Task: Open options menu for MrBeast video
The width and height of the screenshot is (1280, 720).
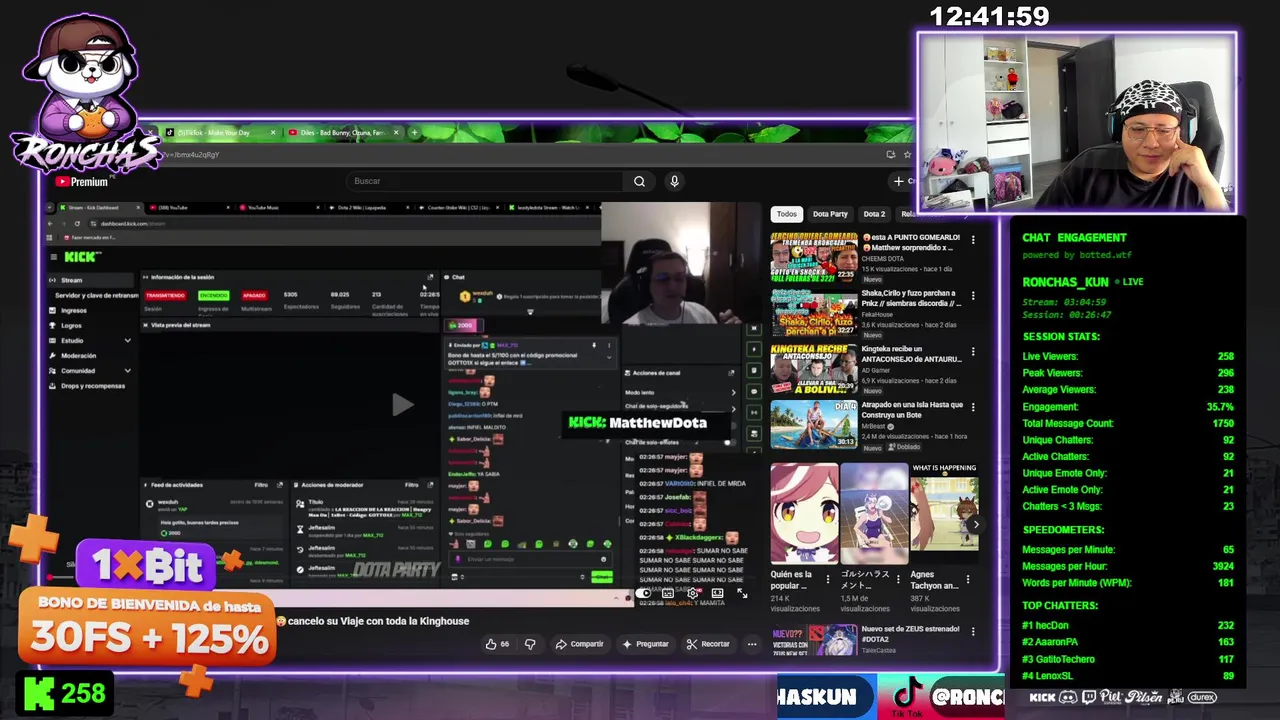Action: 973,407
